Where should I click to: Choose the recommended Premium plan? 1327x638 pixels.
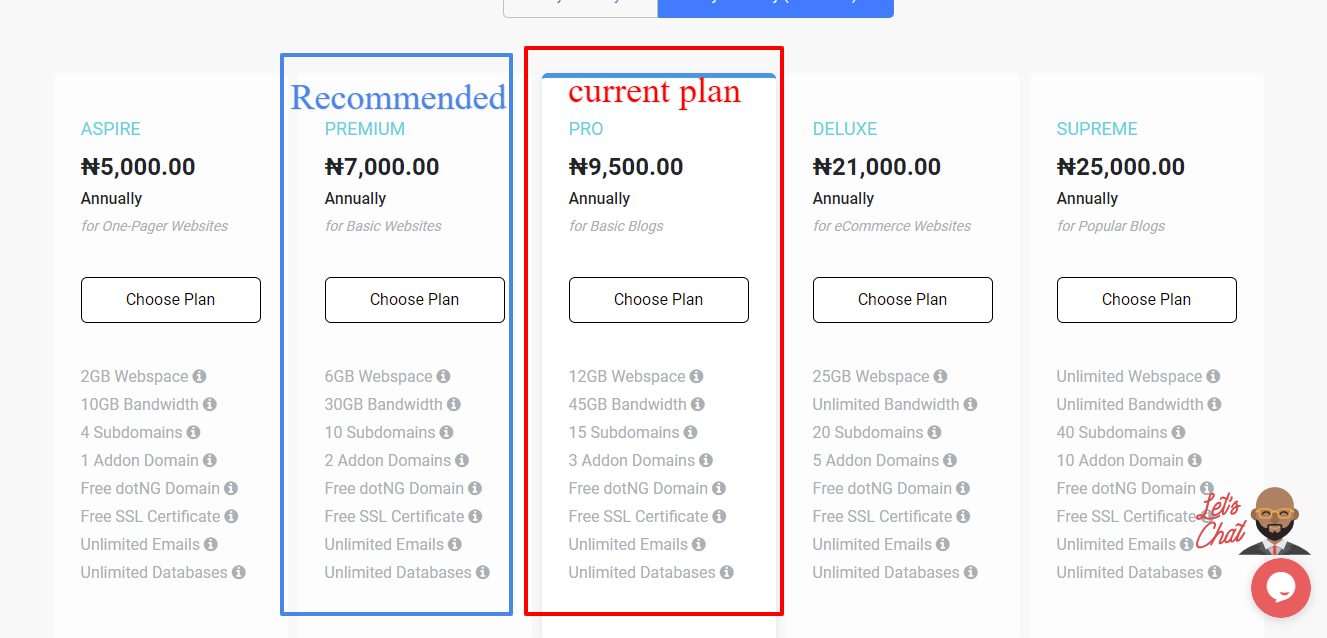tap(414, 299)
